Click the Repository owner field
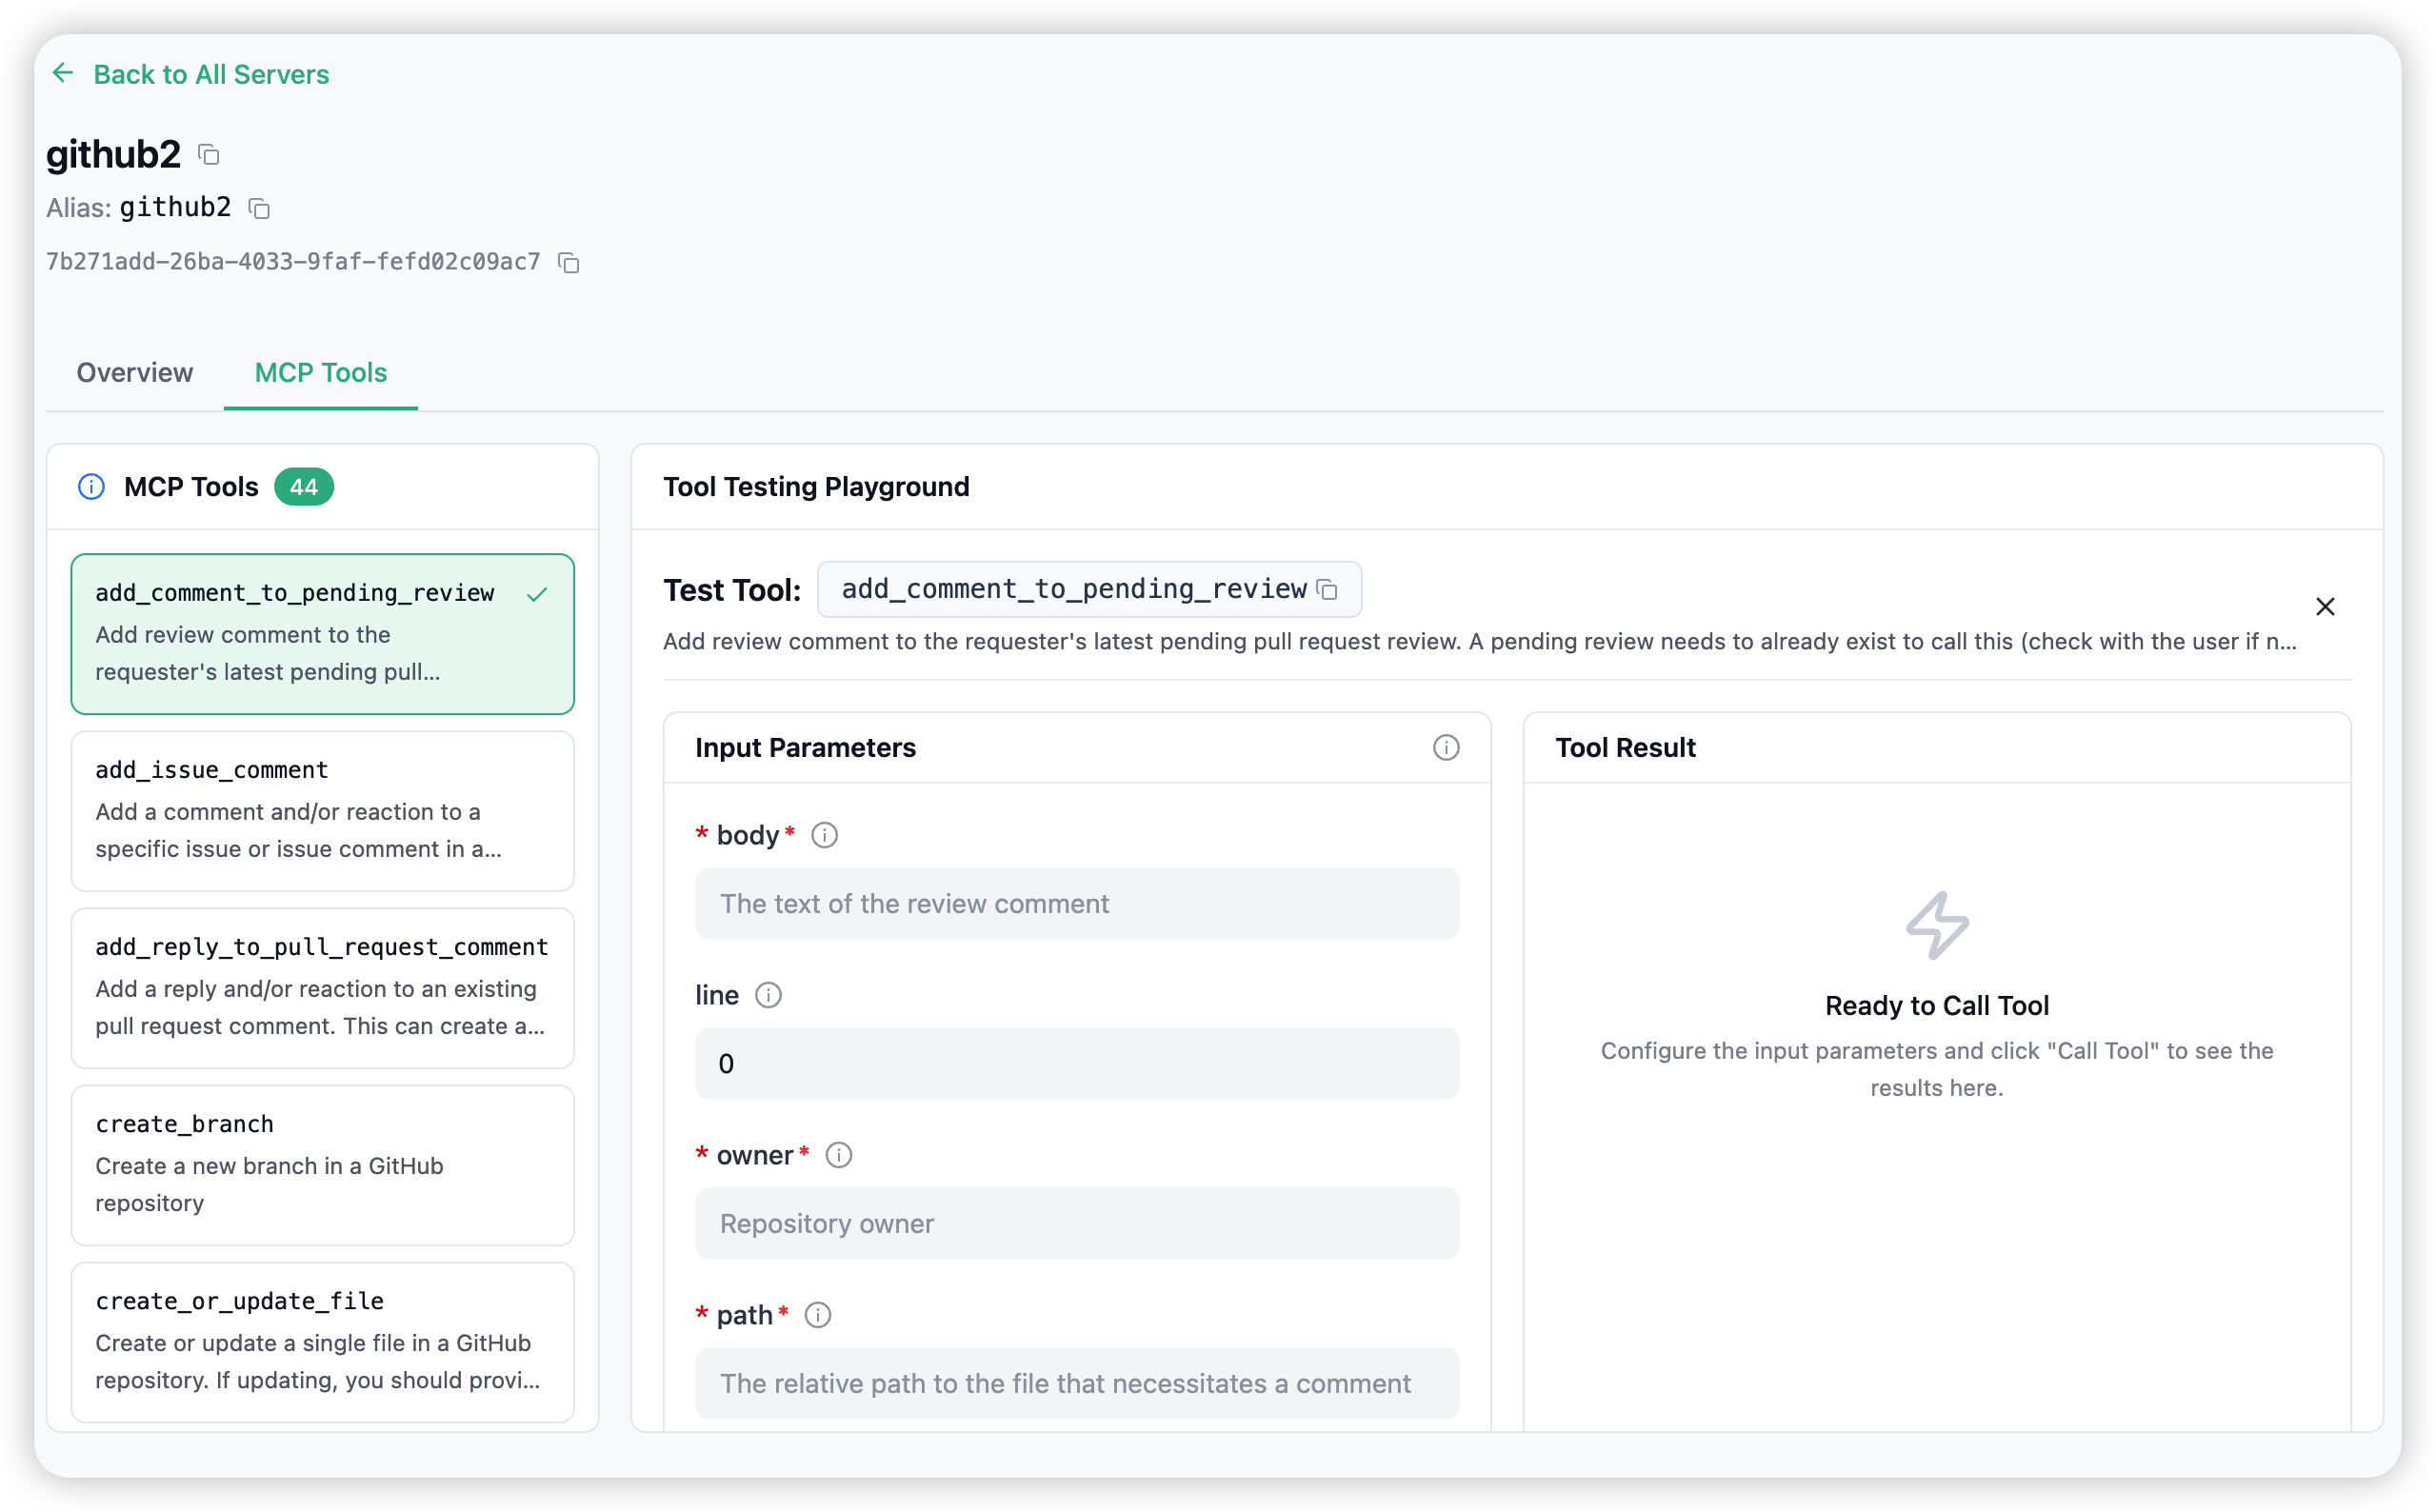 click(1077, 1224)
